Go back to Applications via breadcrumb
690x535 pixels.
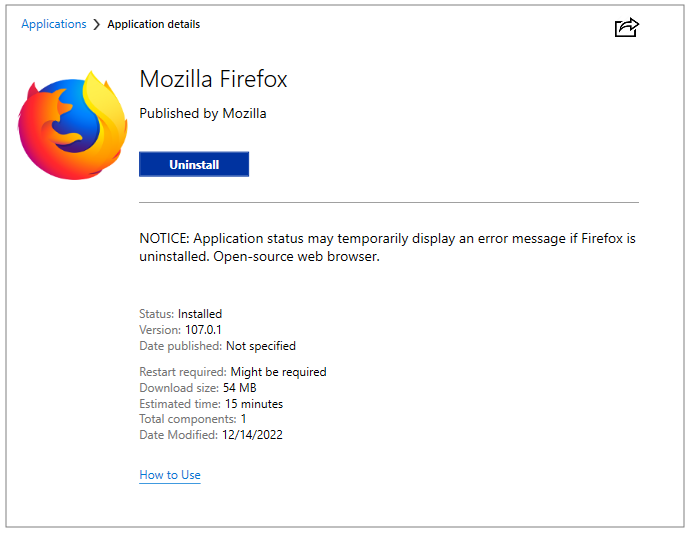coord(54,24)
